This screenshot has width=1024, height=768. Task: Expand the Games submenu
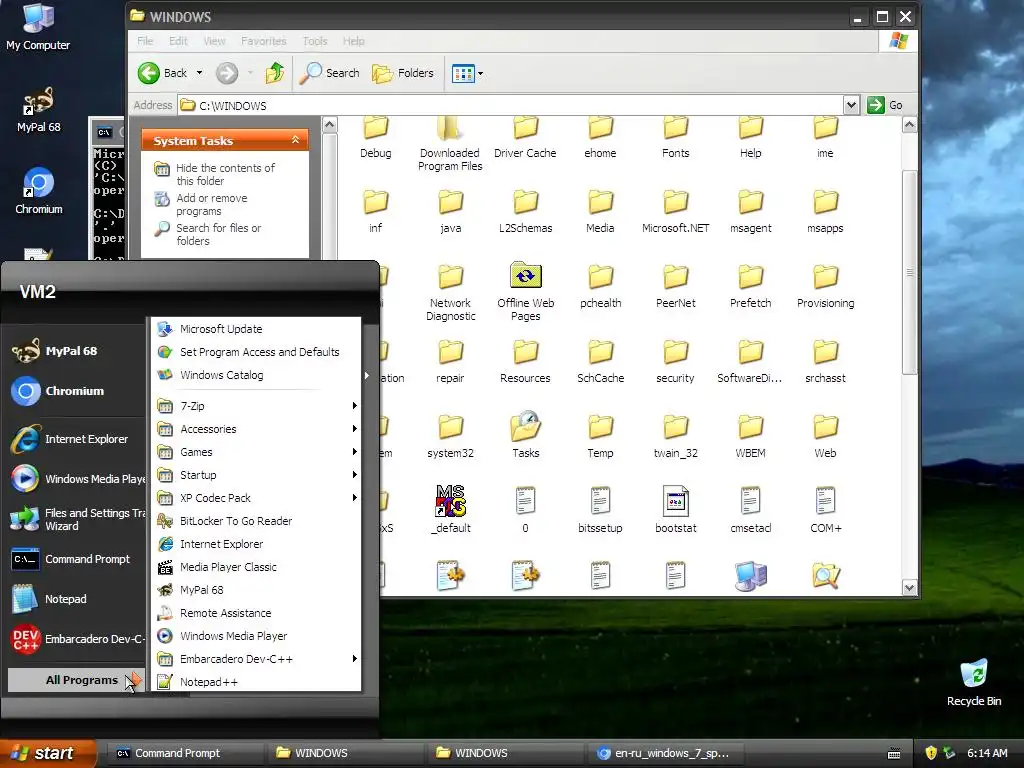tap(257, 452)
